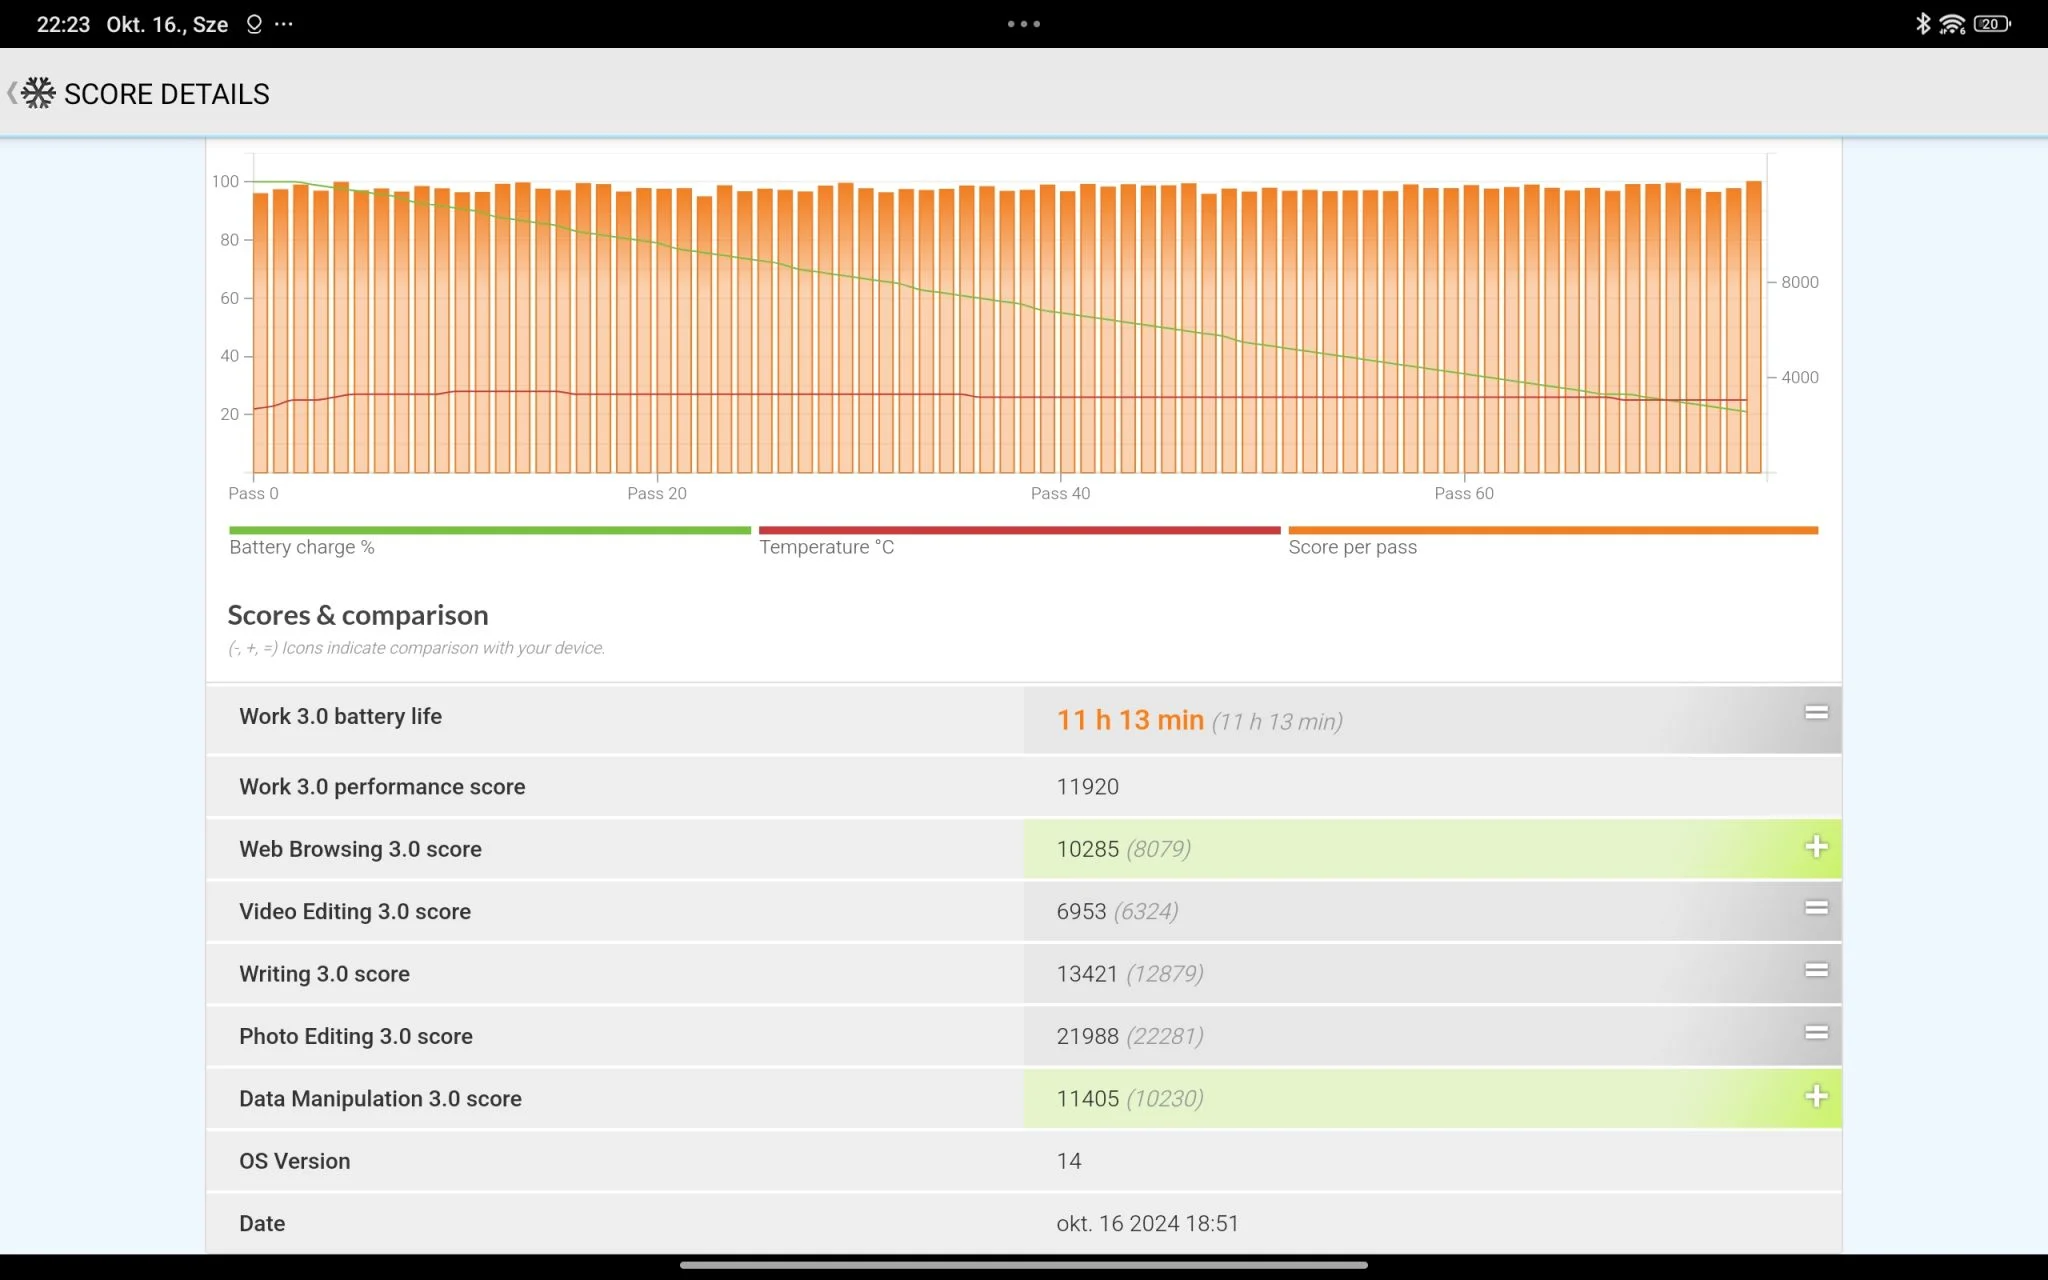2048x1280 pixels.
Task: Tap the three-dot menu at top center
Action: [x=1023, y=24]
